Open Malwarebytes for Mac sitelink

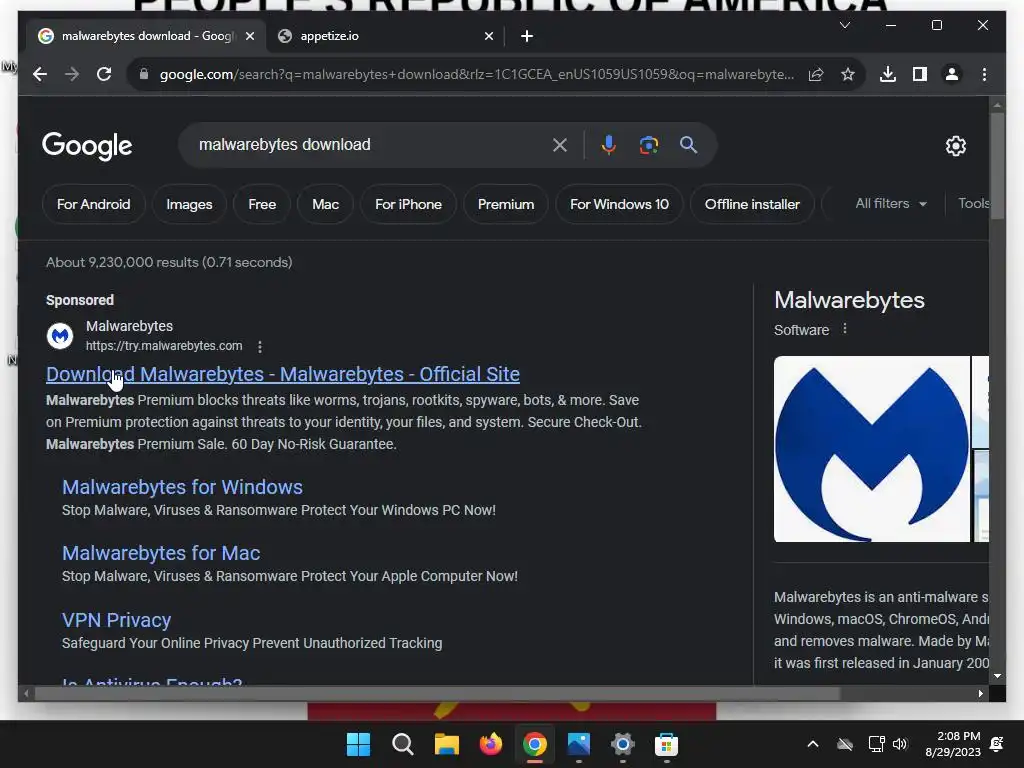[161, 553]
